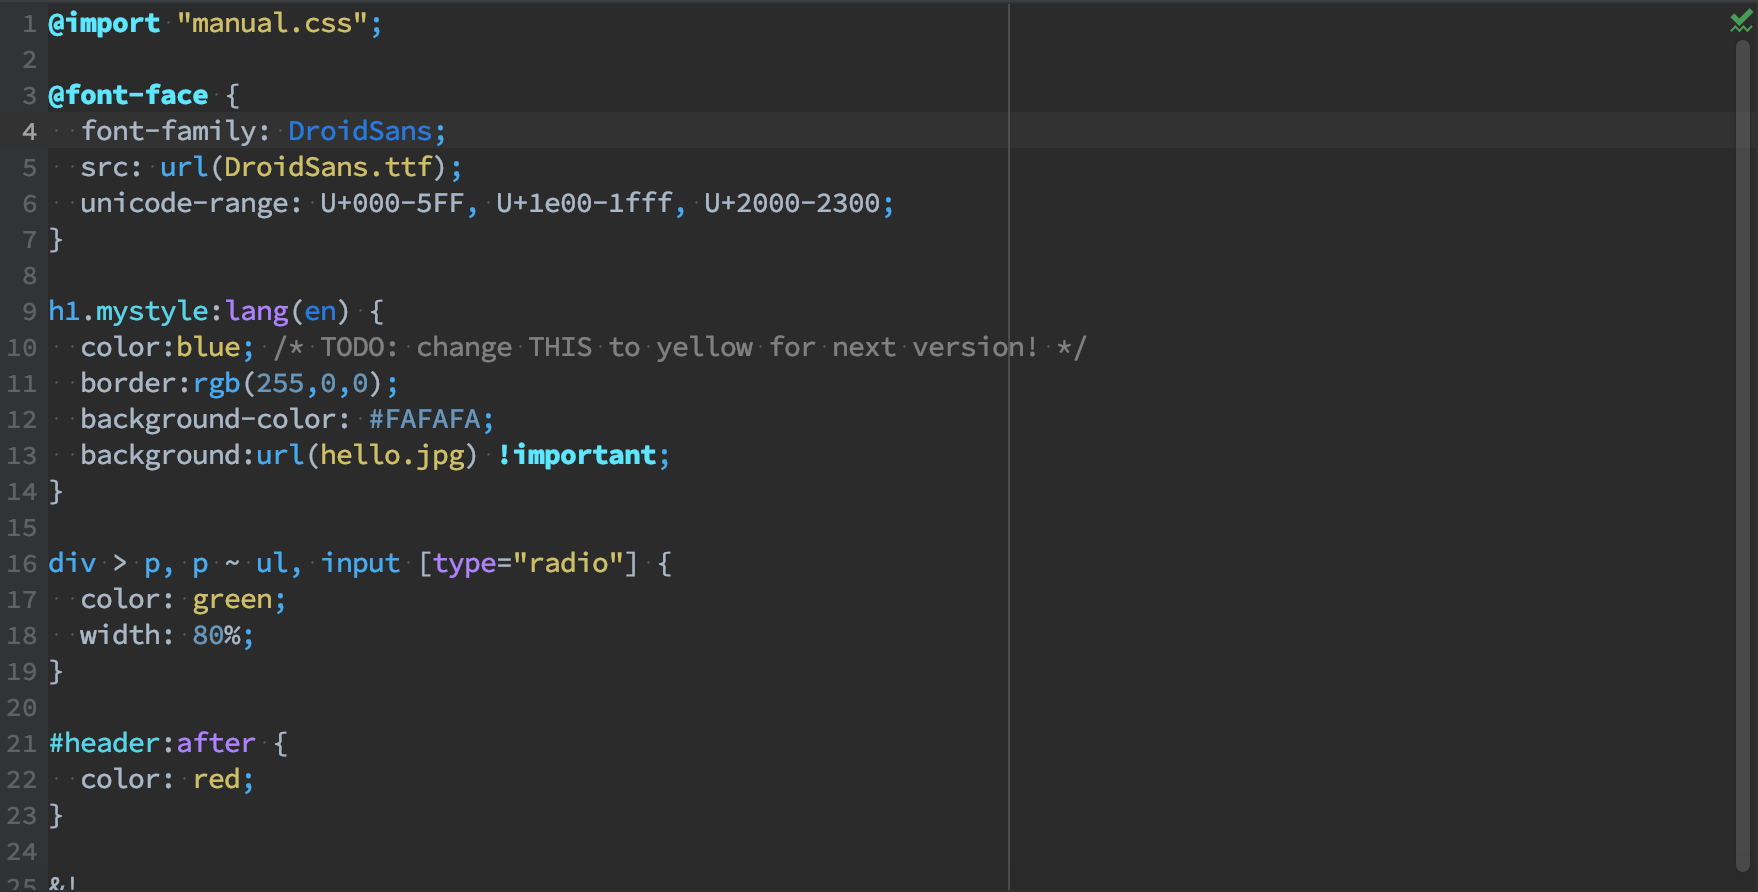Image resolution: width=1758 pixels, height=892 pixels.
Task: Click the "manual.css" string
Action: 272,23
